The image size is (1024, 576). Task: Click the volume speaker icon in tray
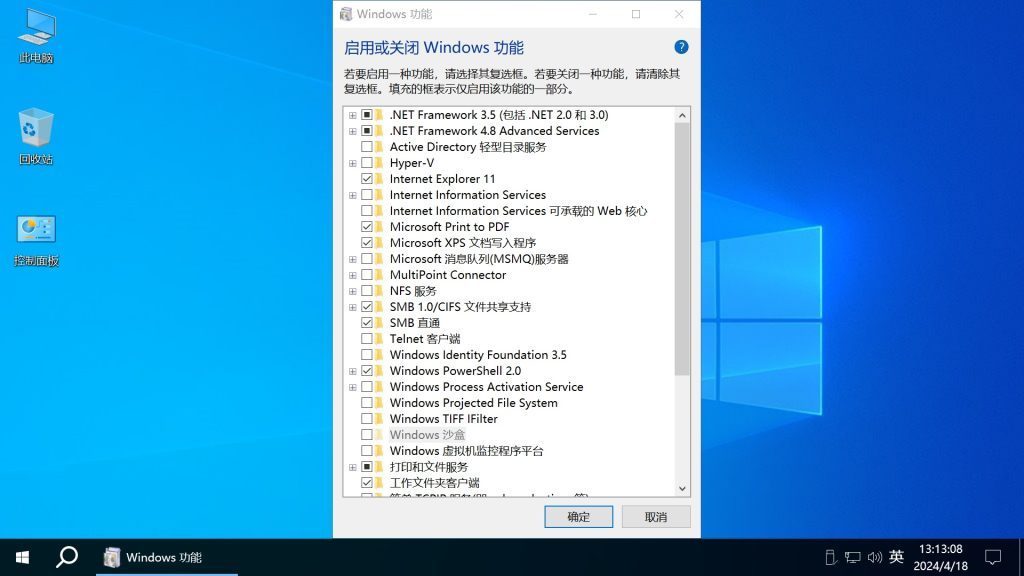(x=874, y=557)
